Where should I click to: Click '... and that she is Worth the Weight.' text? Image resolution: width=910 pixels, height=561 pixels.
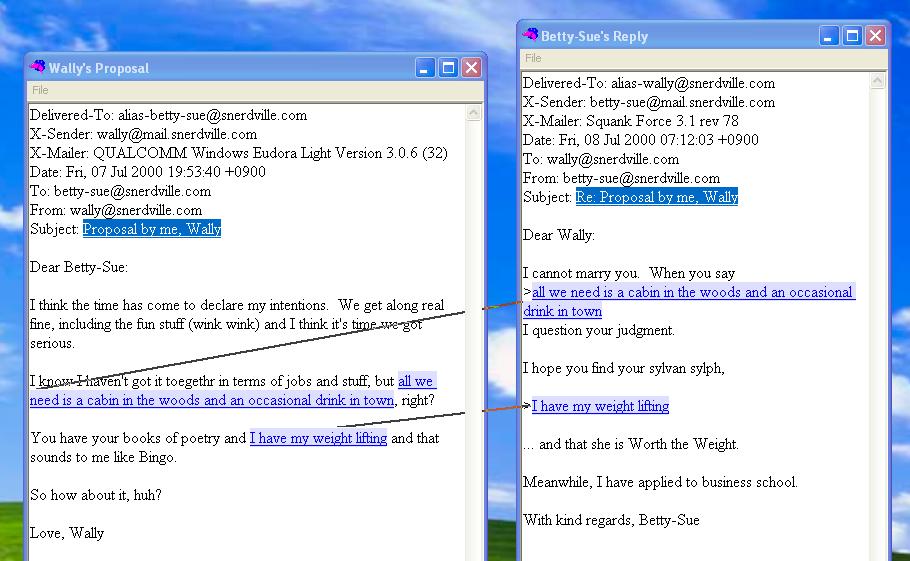click(631, 444)
